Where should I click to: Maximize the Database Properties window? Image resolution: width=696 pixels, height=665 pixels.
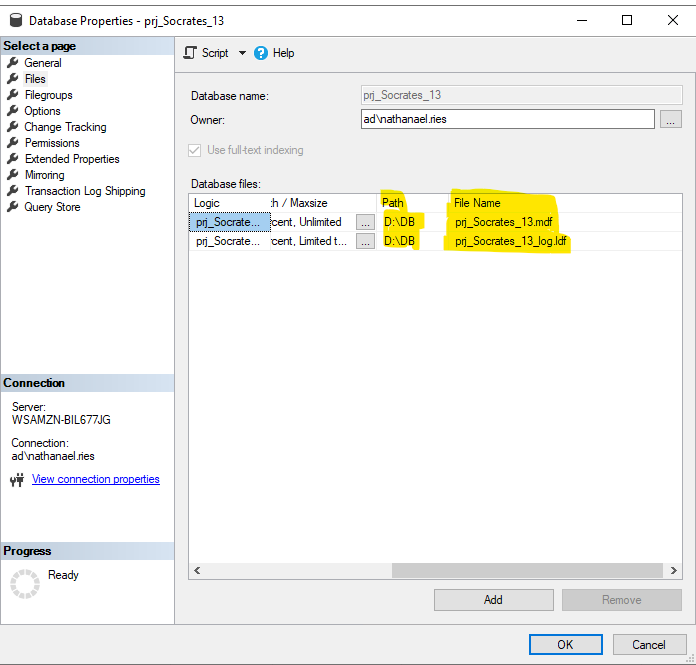click(x=627, y=20)
